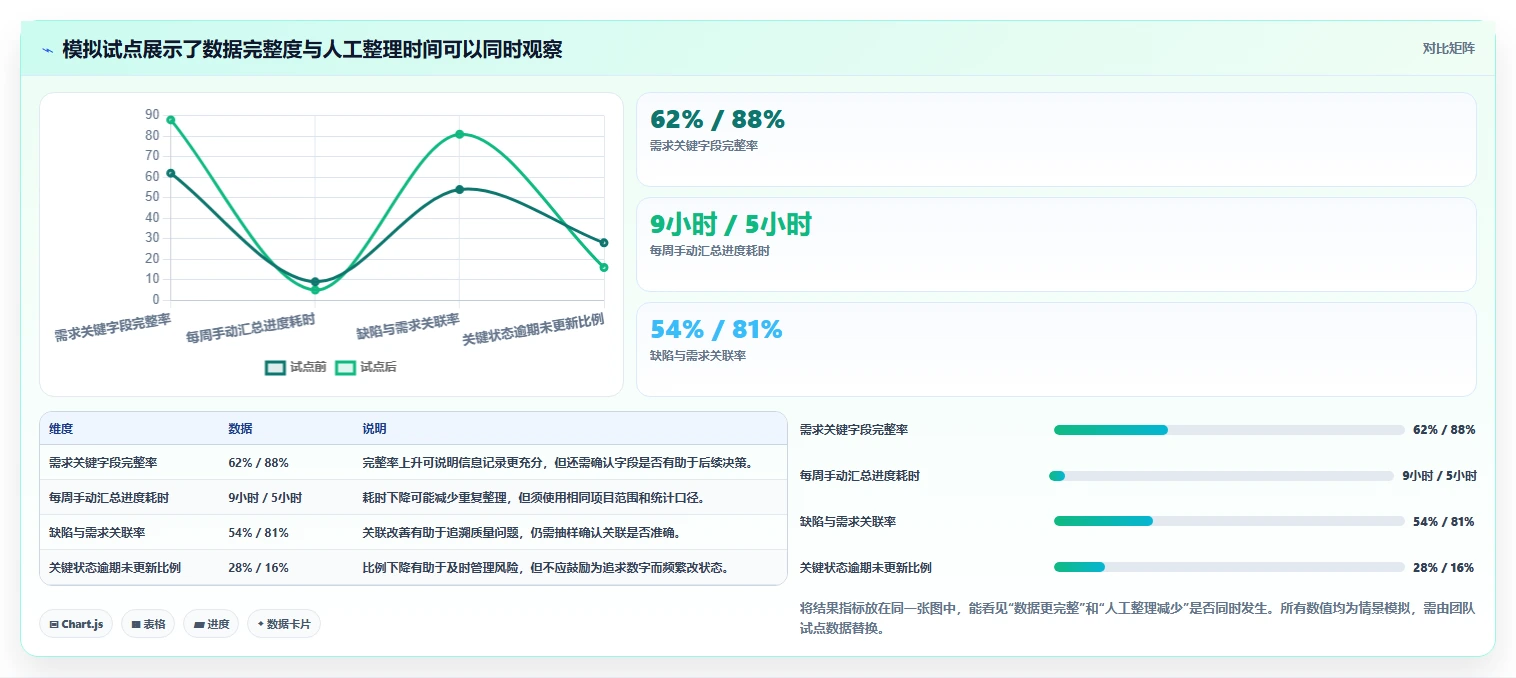Click table value 9小时 / 5小时
The height and width of the screenshot is (678, 1516).
(x=265, y=498)
